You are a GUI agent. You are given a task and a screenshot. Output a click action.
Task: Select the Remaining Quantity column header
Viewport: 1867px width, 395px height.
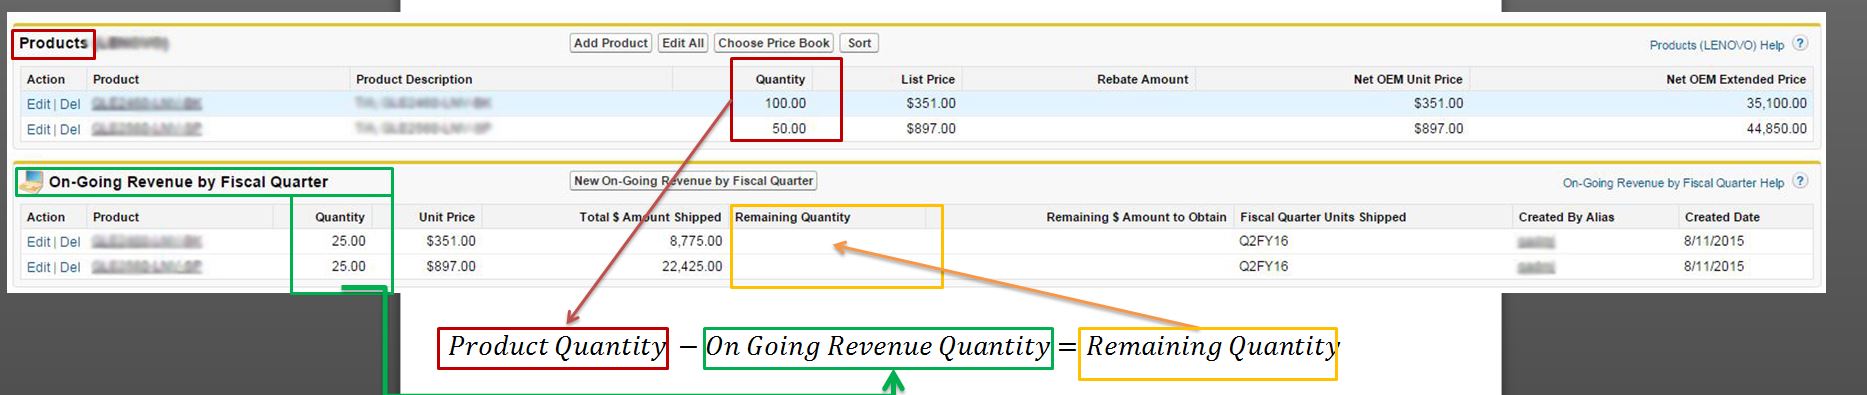click(792, 217)
